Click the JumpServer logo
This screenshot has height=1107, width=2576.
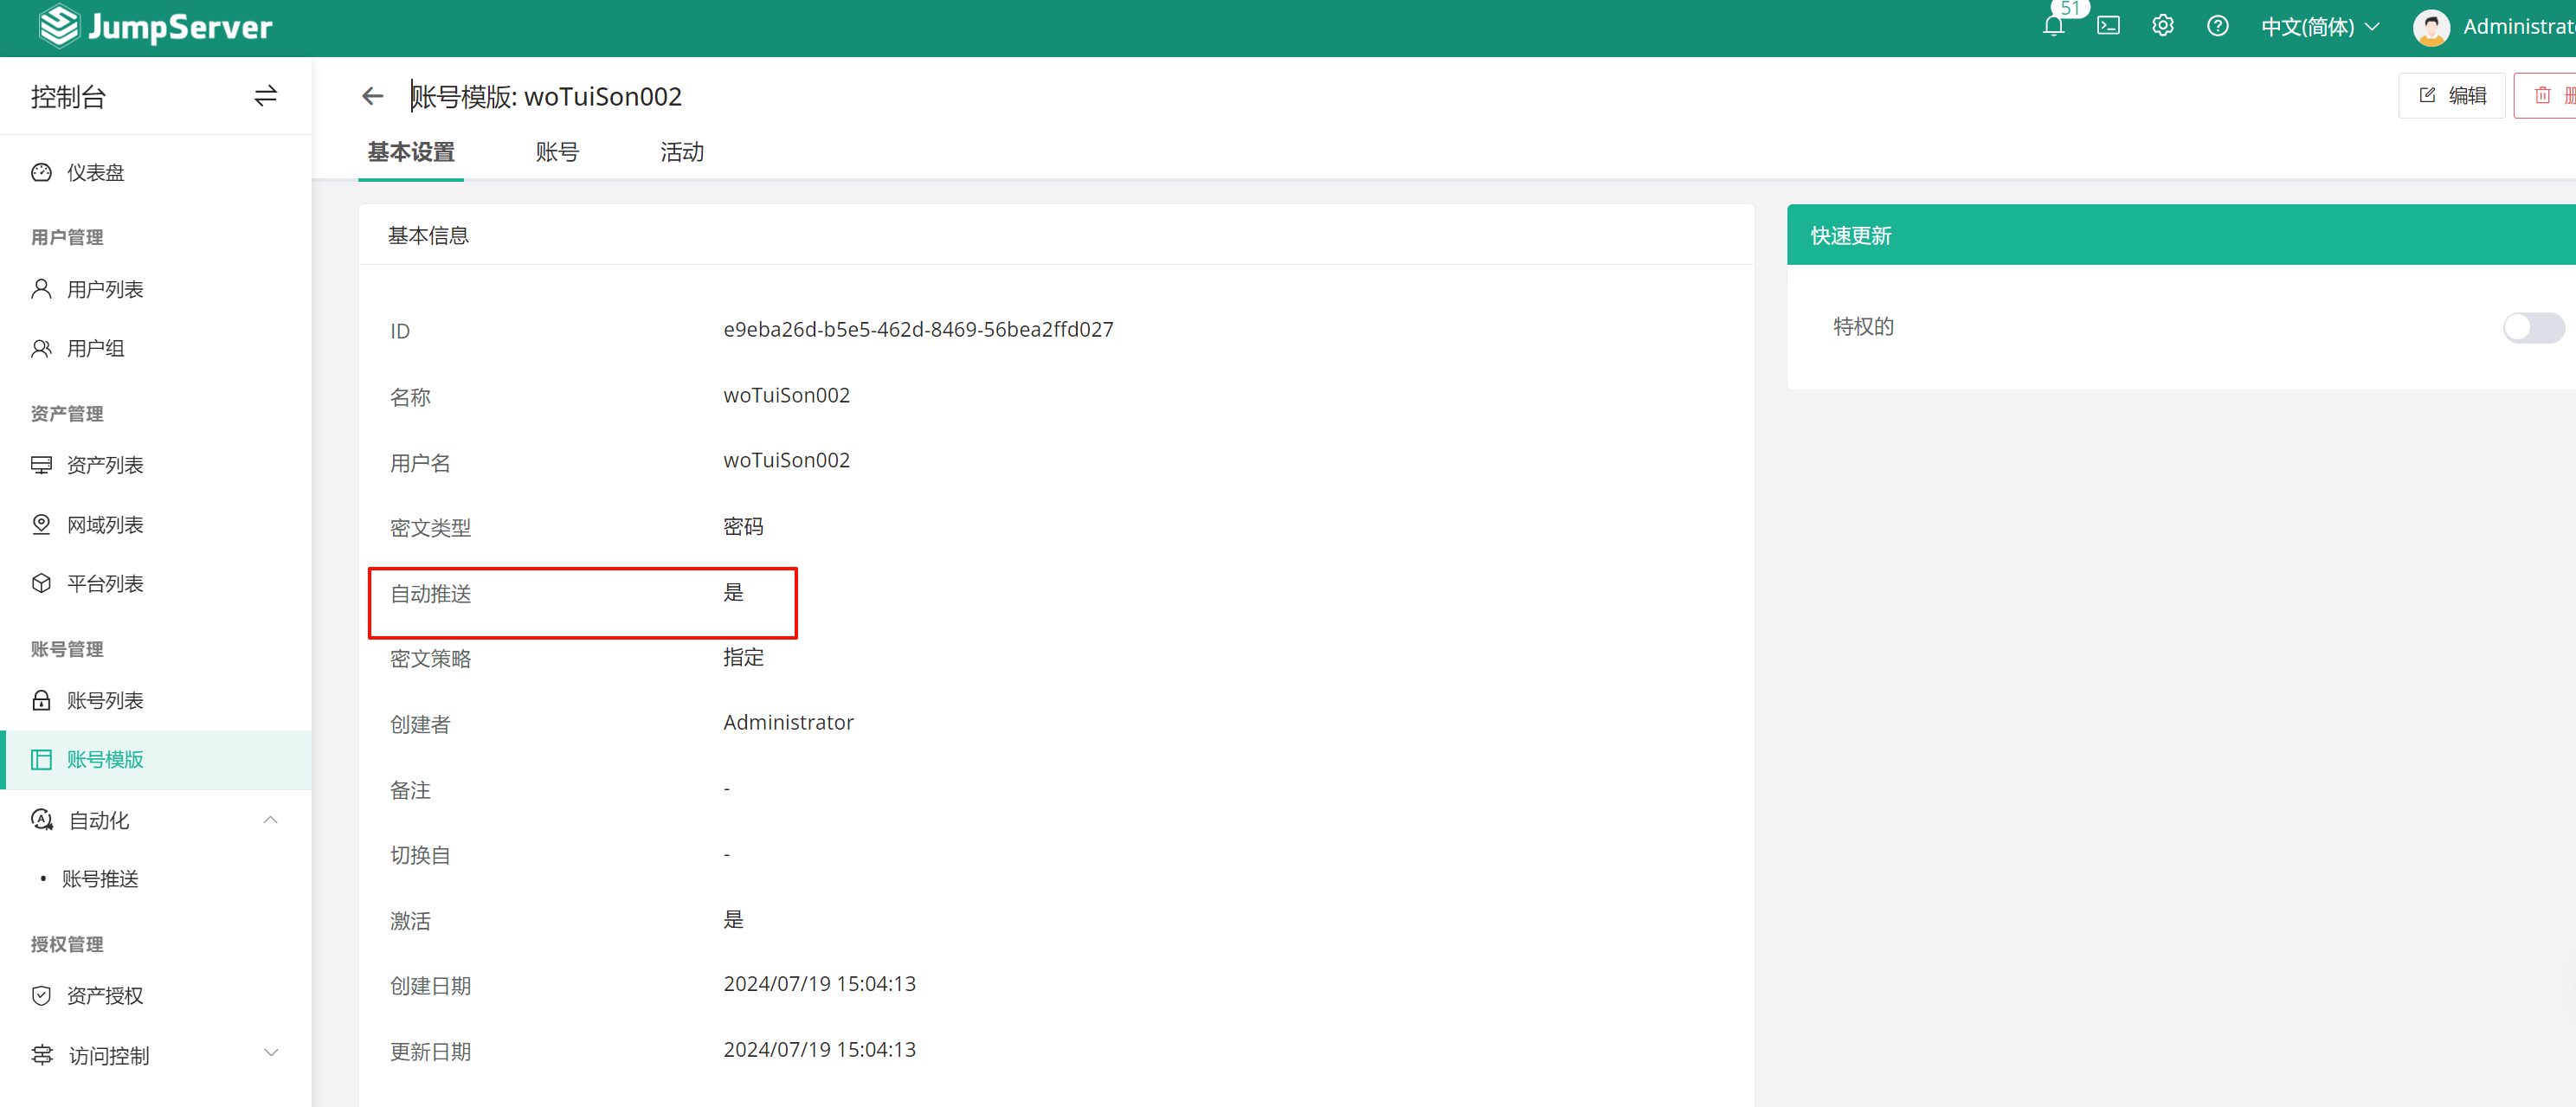[155, 27]
